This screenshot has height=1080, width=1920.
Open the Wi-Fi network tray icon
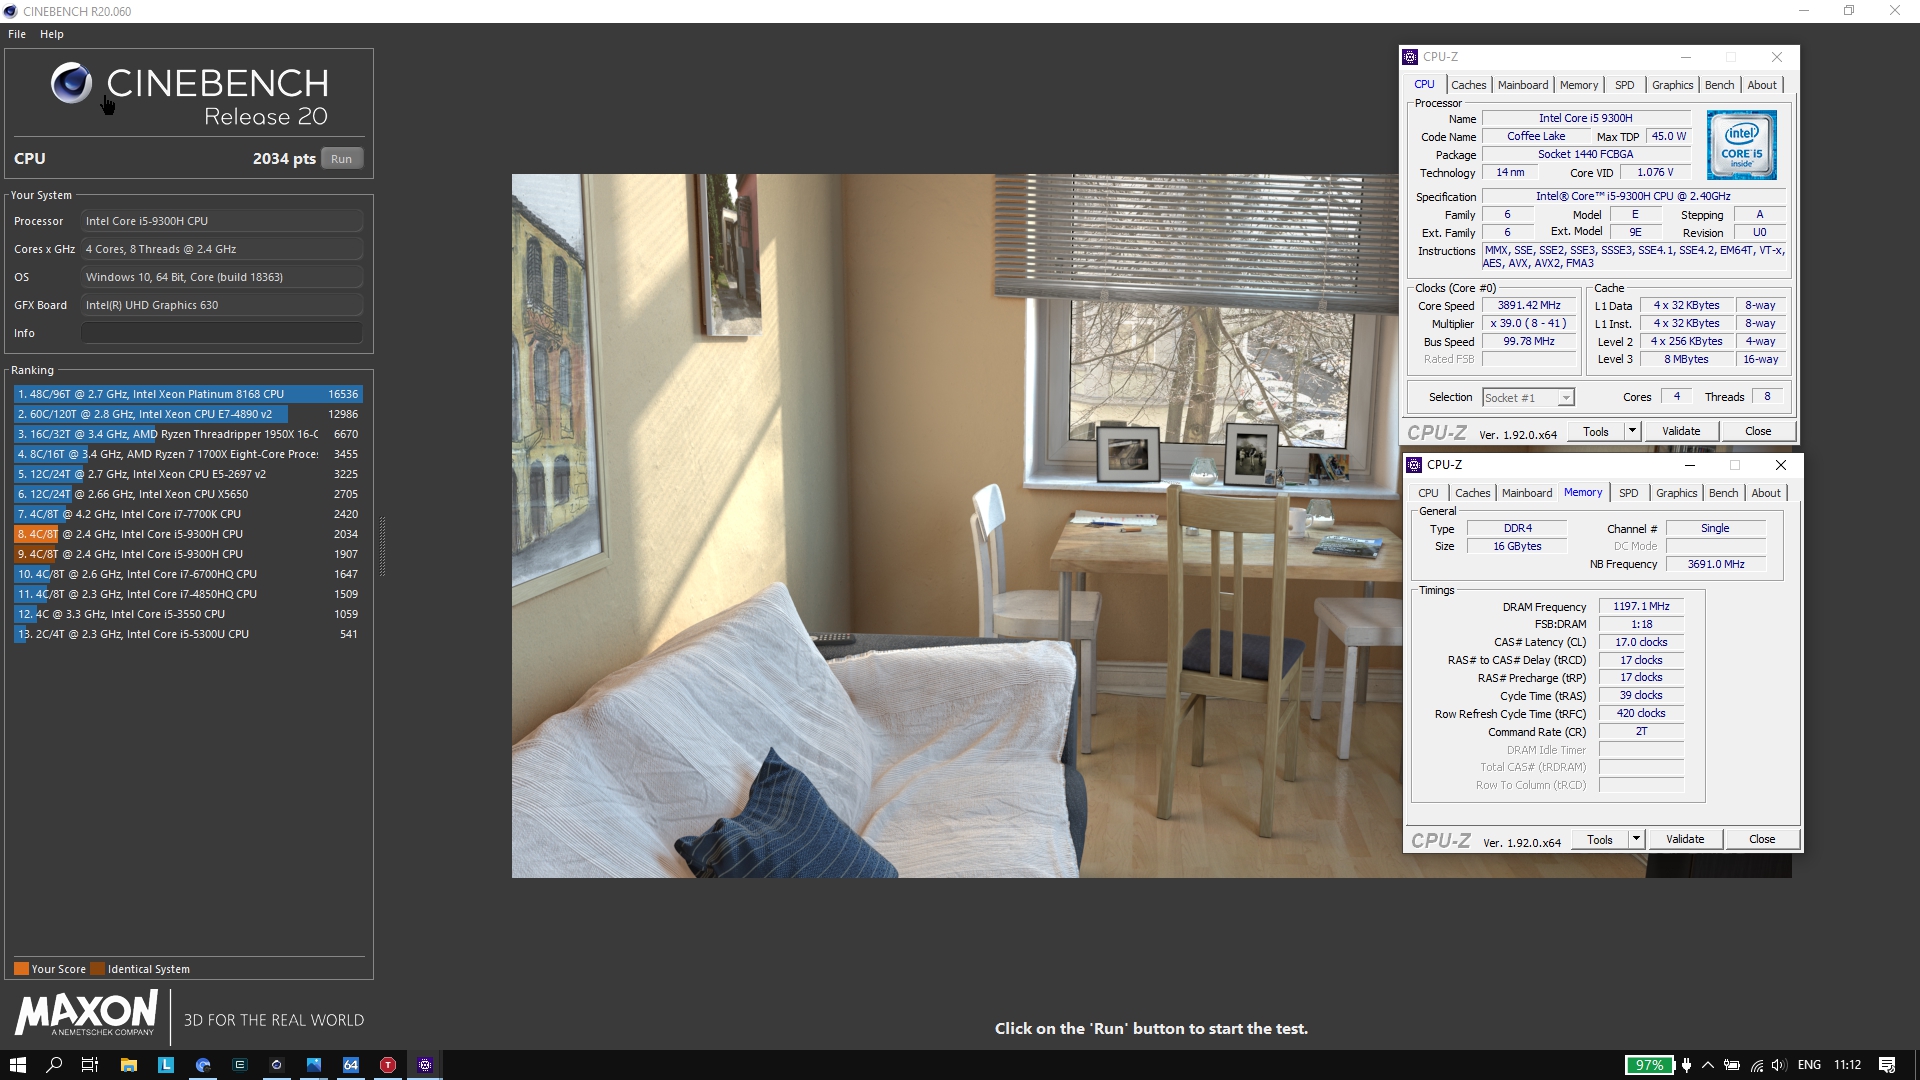1756,1065
